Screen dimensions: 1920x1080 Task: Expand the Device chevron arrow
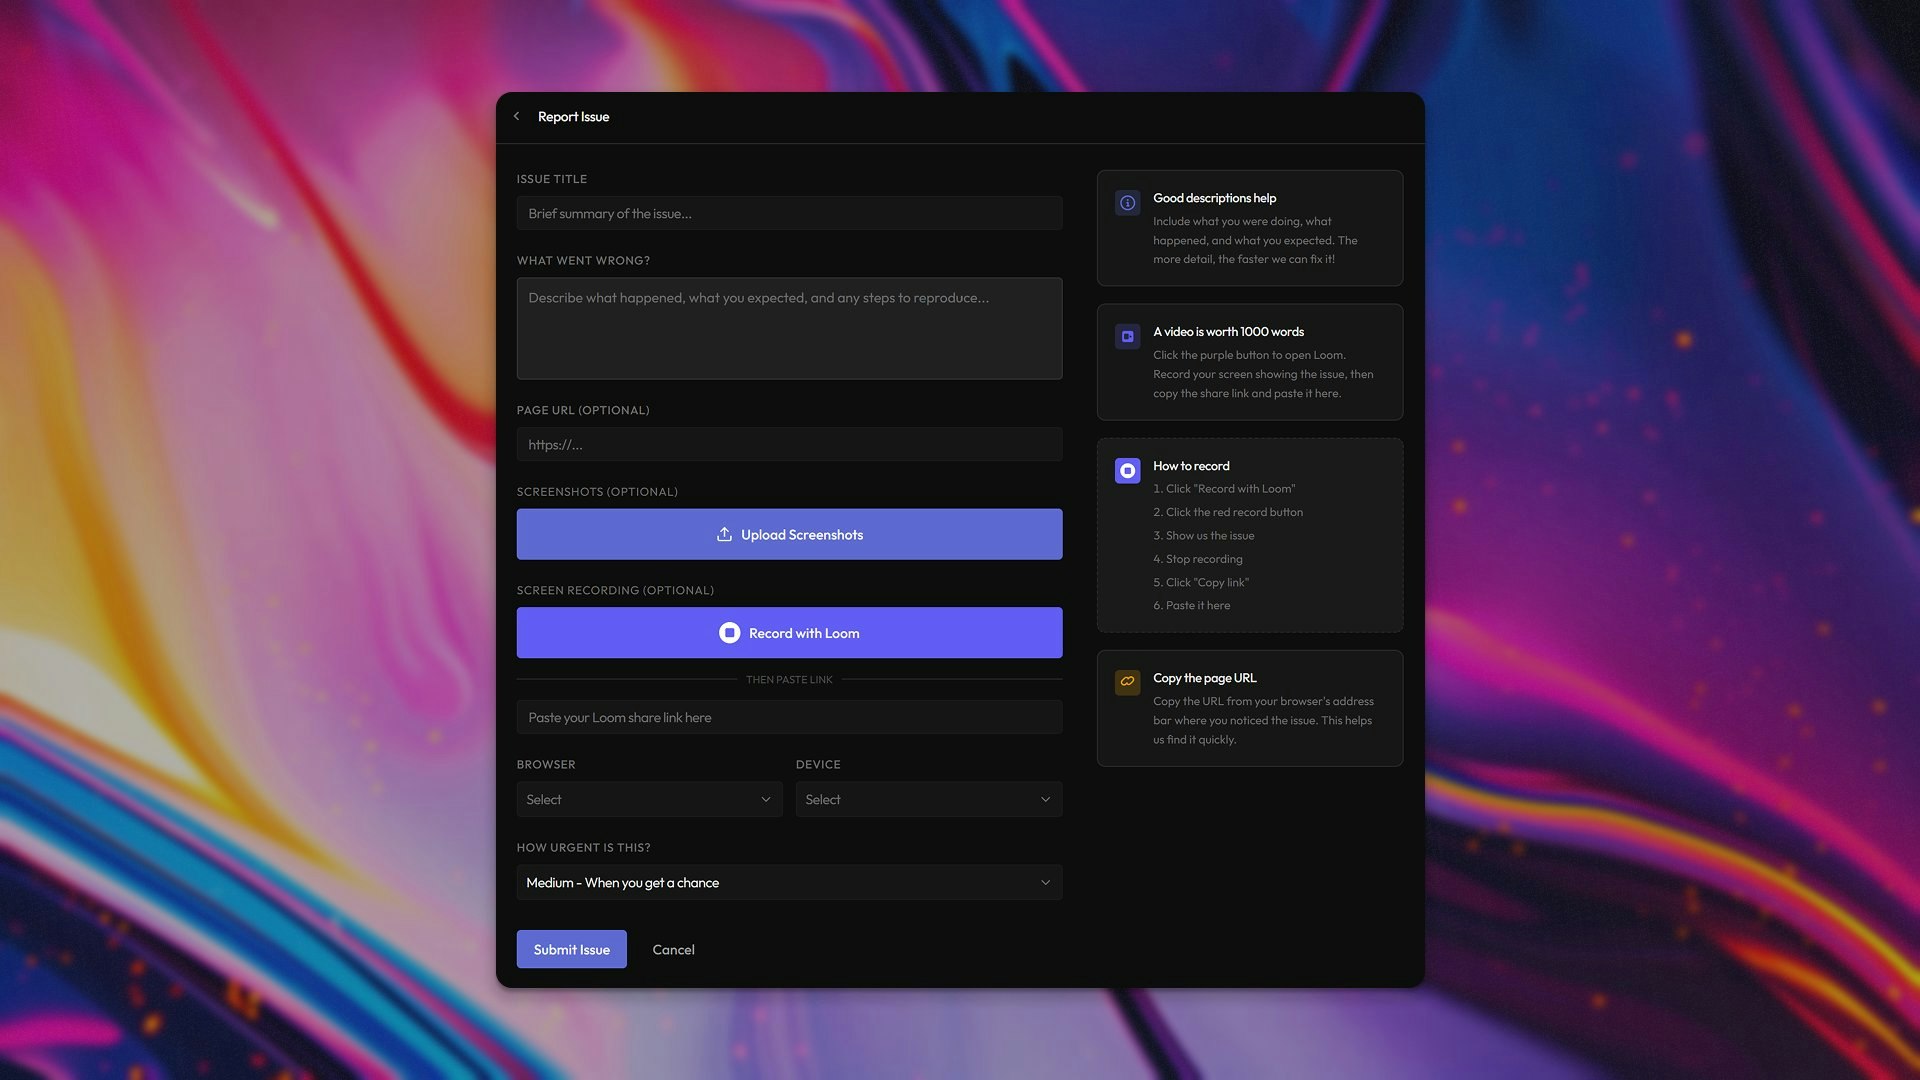1045,799
